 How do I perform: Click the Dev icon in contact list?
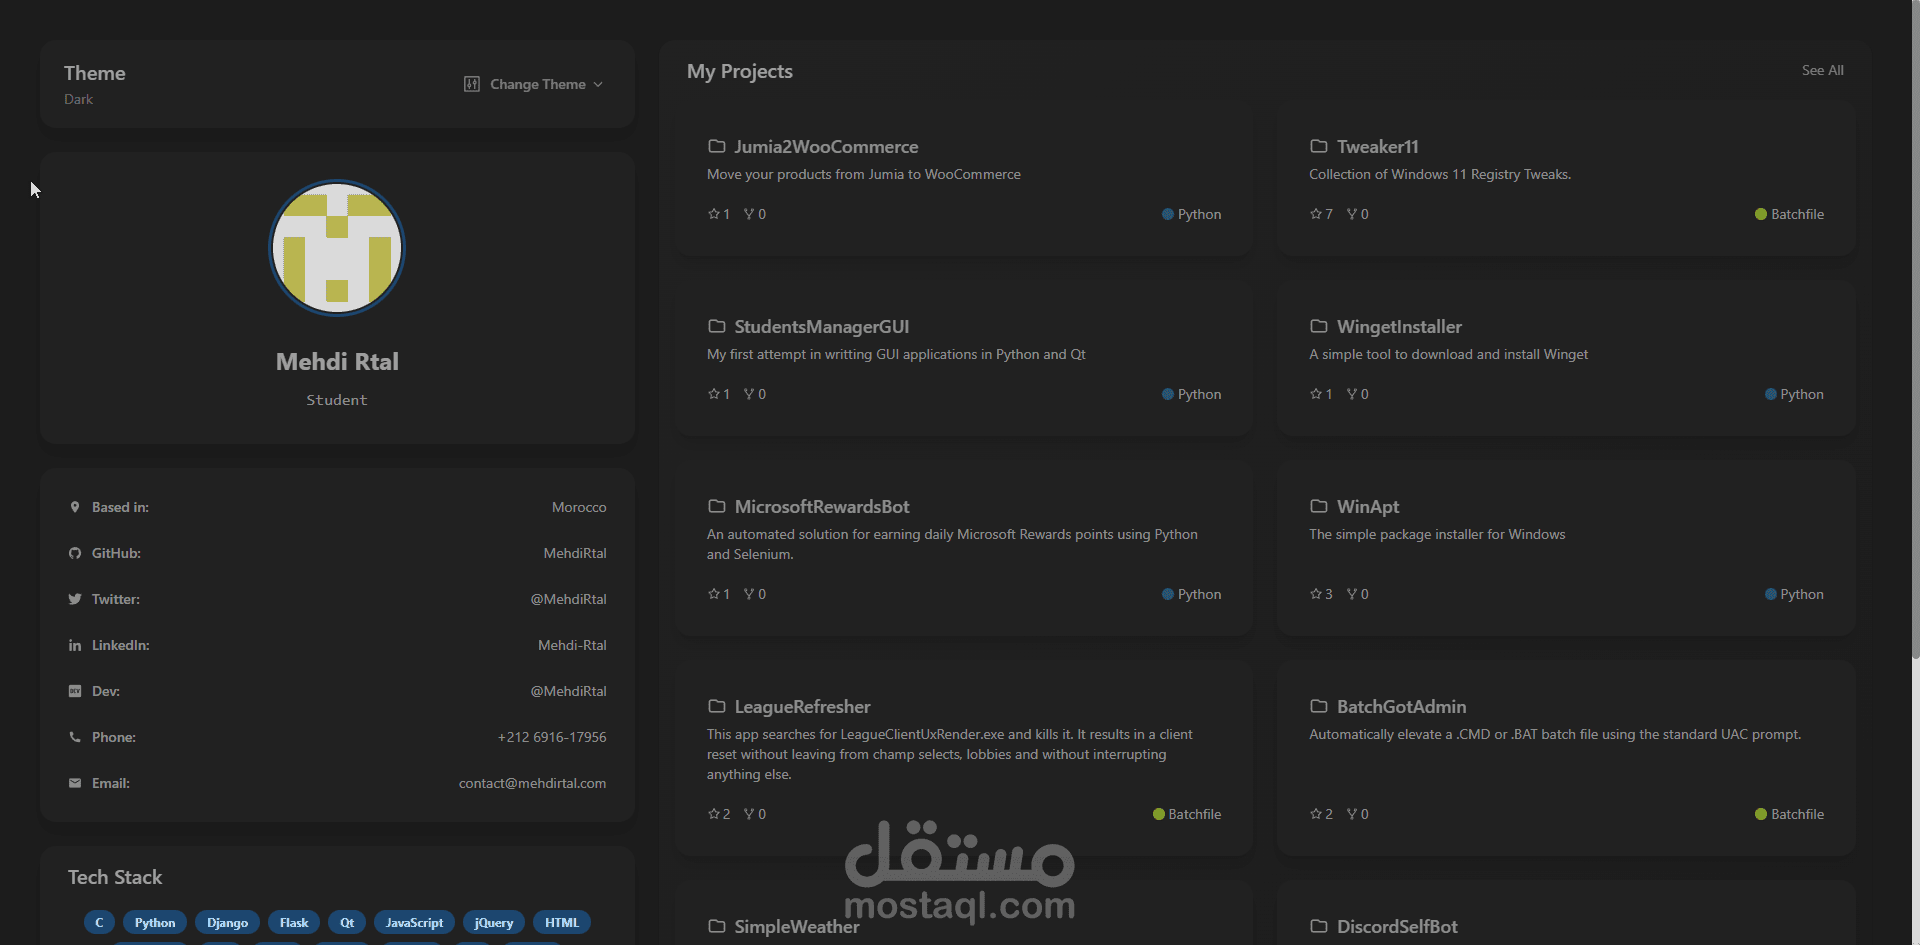[75, 691]
